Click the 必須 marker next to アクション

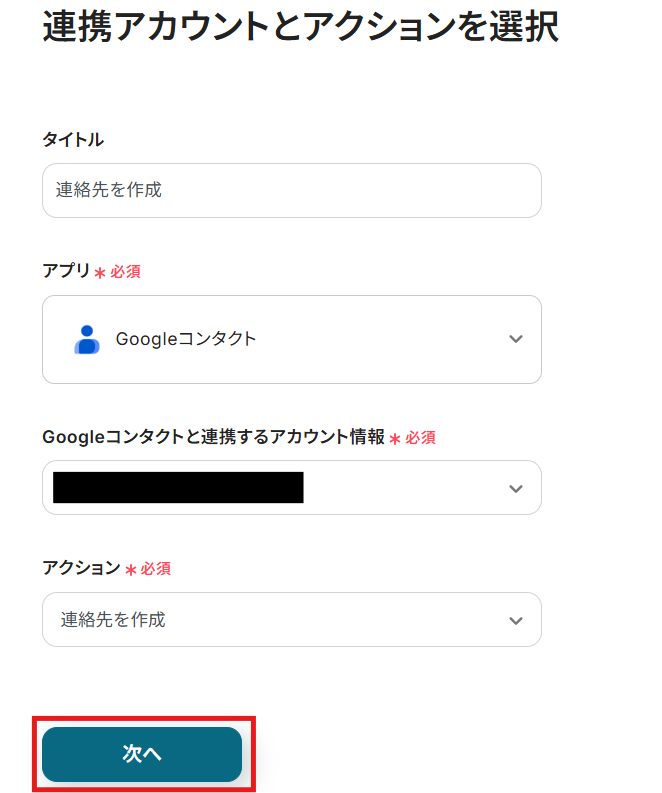coord(156,569)
